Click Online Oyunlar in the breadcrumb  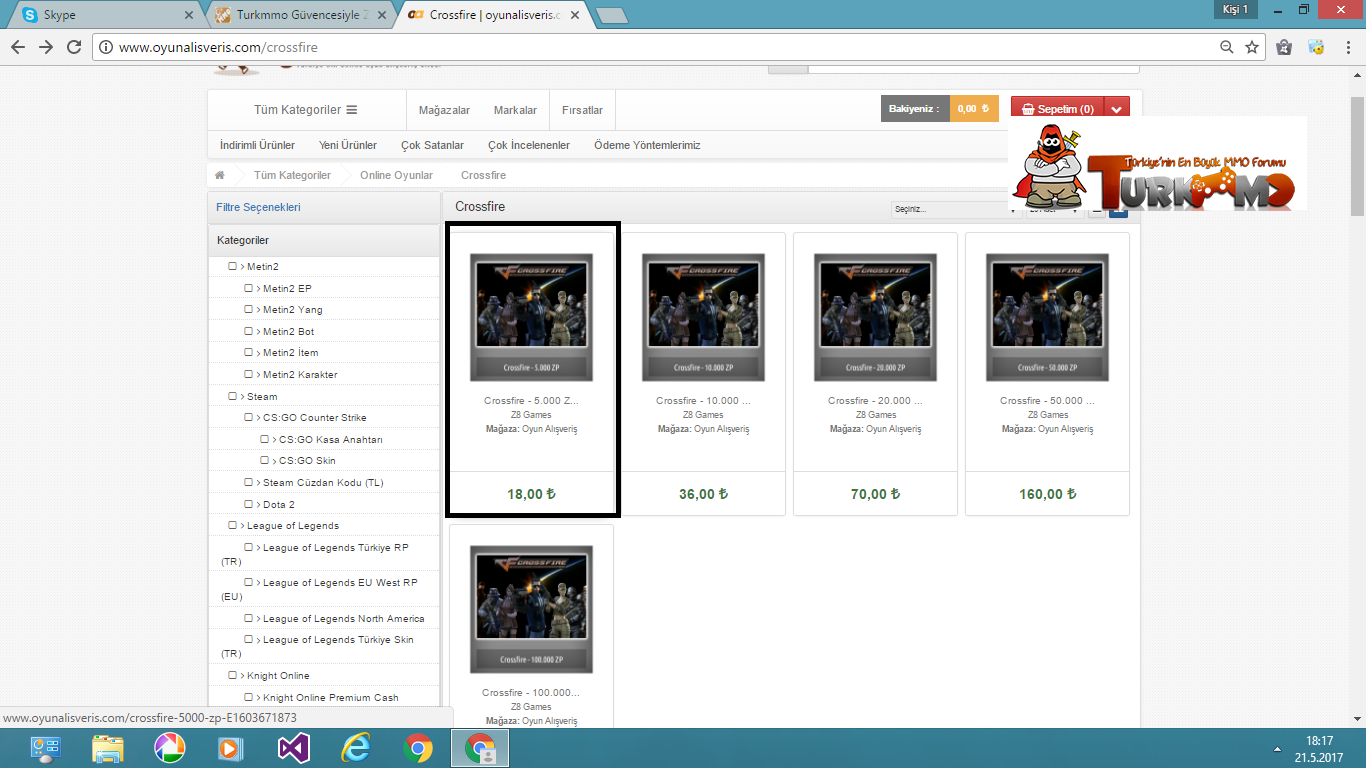coord(396,175)
